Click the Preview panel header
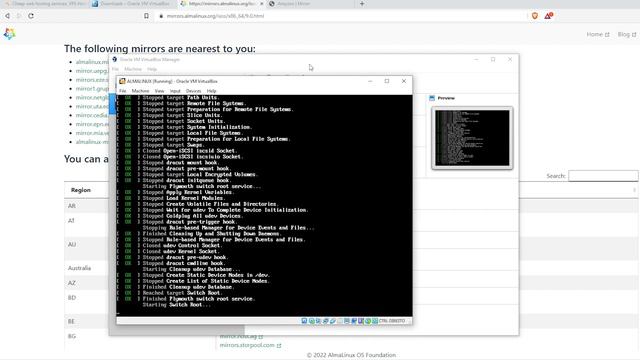Screen dimensions: 640x360 (446, 98)
